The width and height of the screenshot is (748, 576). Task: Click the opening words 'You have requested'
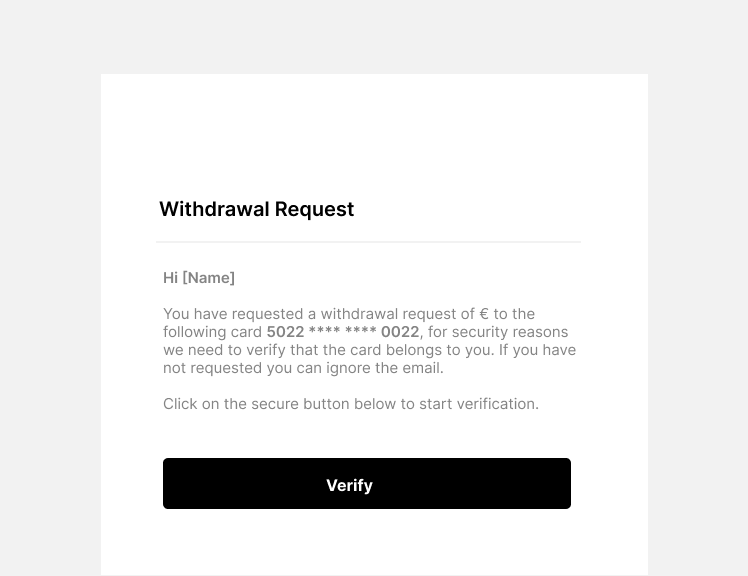pos(233,314)
